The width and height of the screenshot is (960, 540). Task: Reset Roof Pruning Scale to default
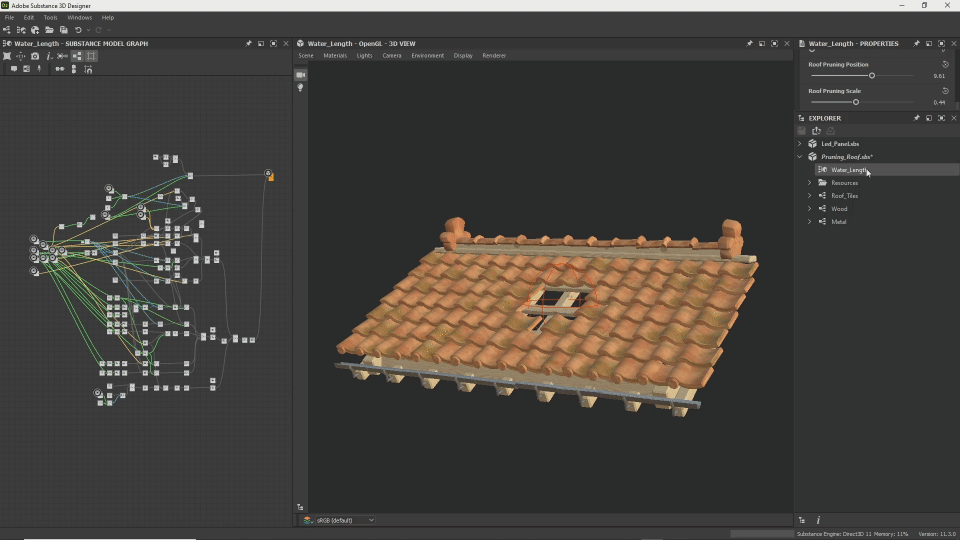click(945, 91)
